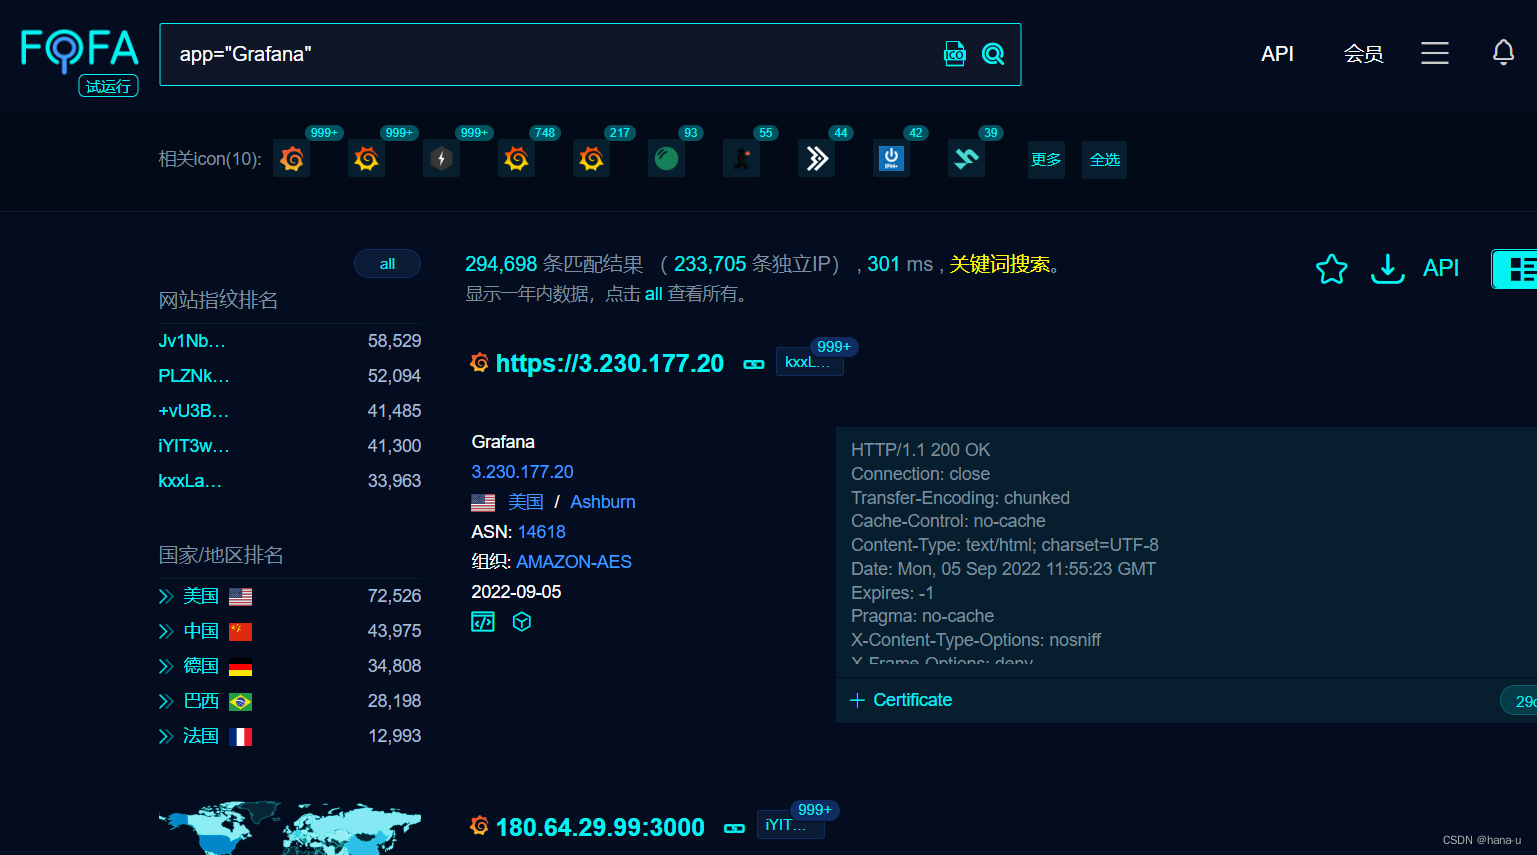Click the FOFA logo
The image size is (1537, 855).
pyautogui.click(x=79, y=50)
